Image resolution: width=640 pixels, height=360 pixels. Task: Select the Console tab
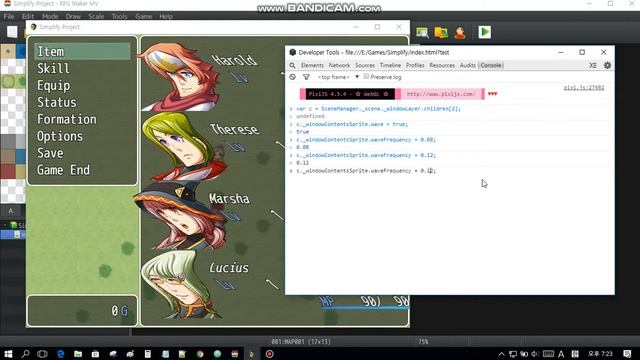coord(491,65)
